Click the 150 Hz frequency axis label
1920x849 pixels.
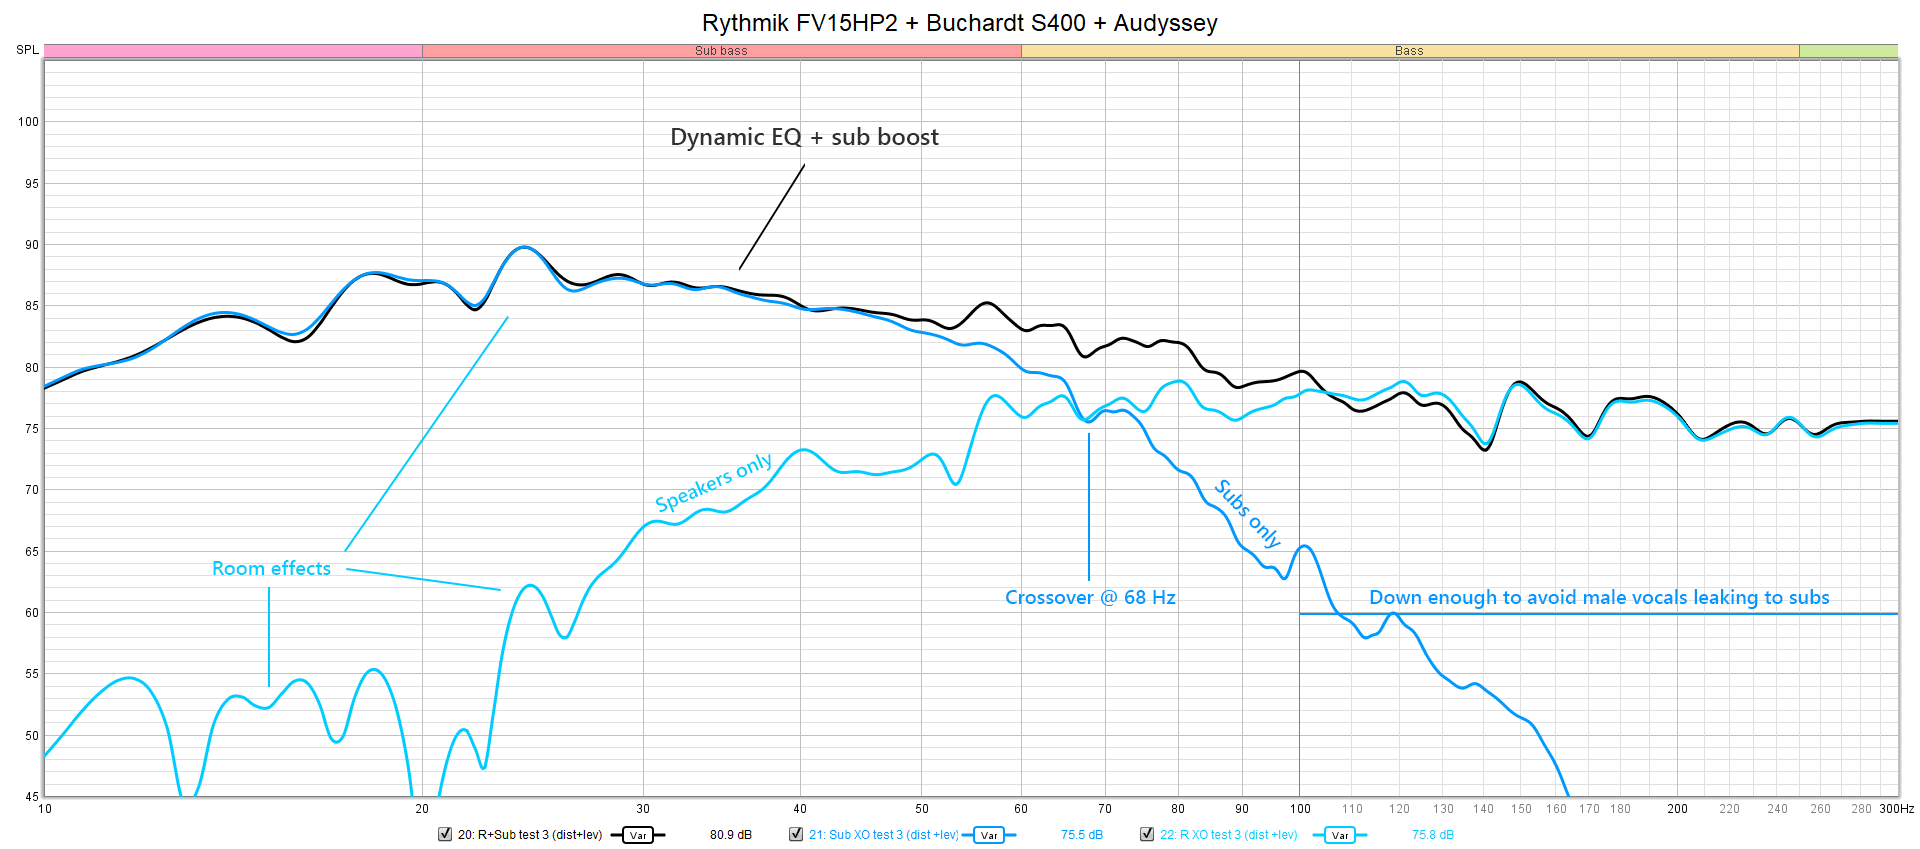(1521, 809)
